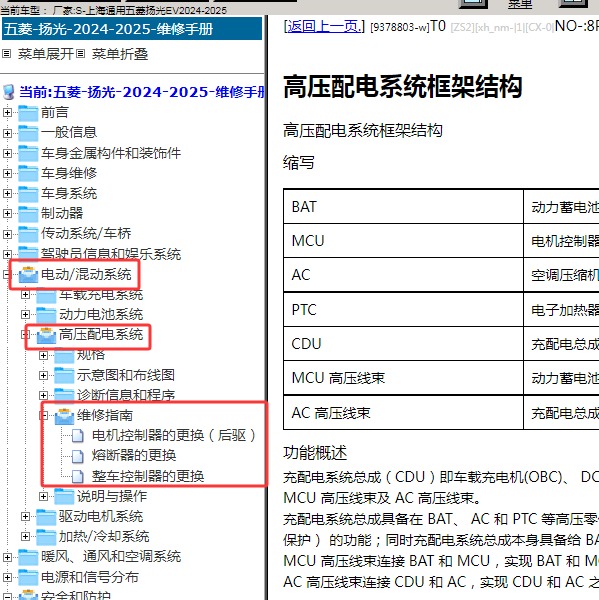The image size is (599, 600).
Task: Expand the 车身维修 node
Action: tap(7, 173)
